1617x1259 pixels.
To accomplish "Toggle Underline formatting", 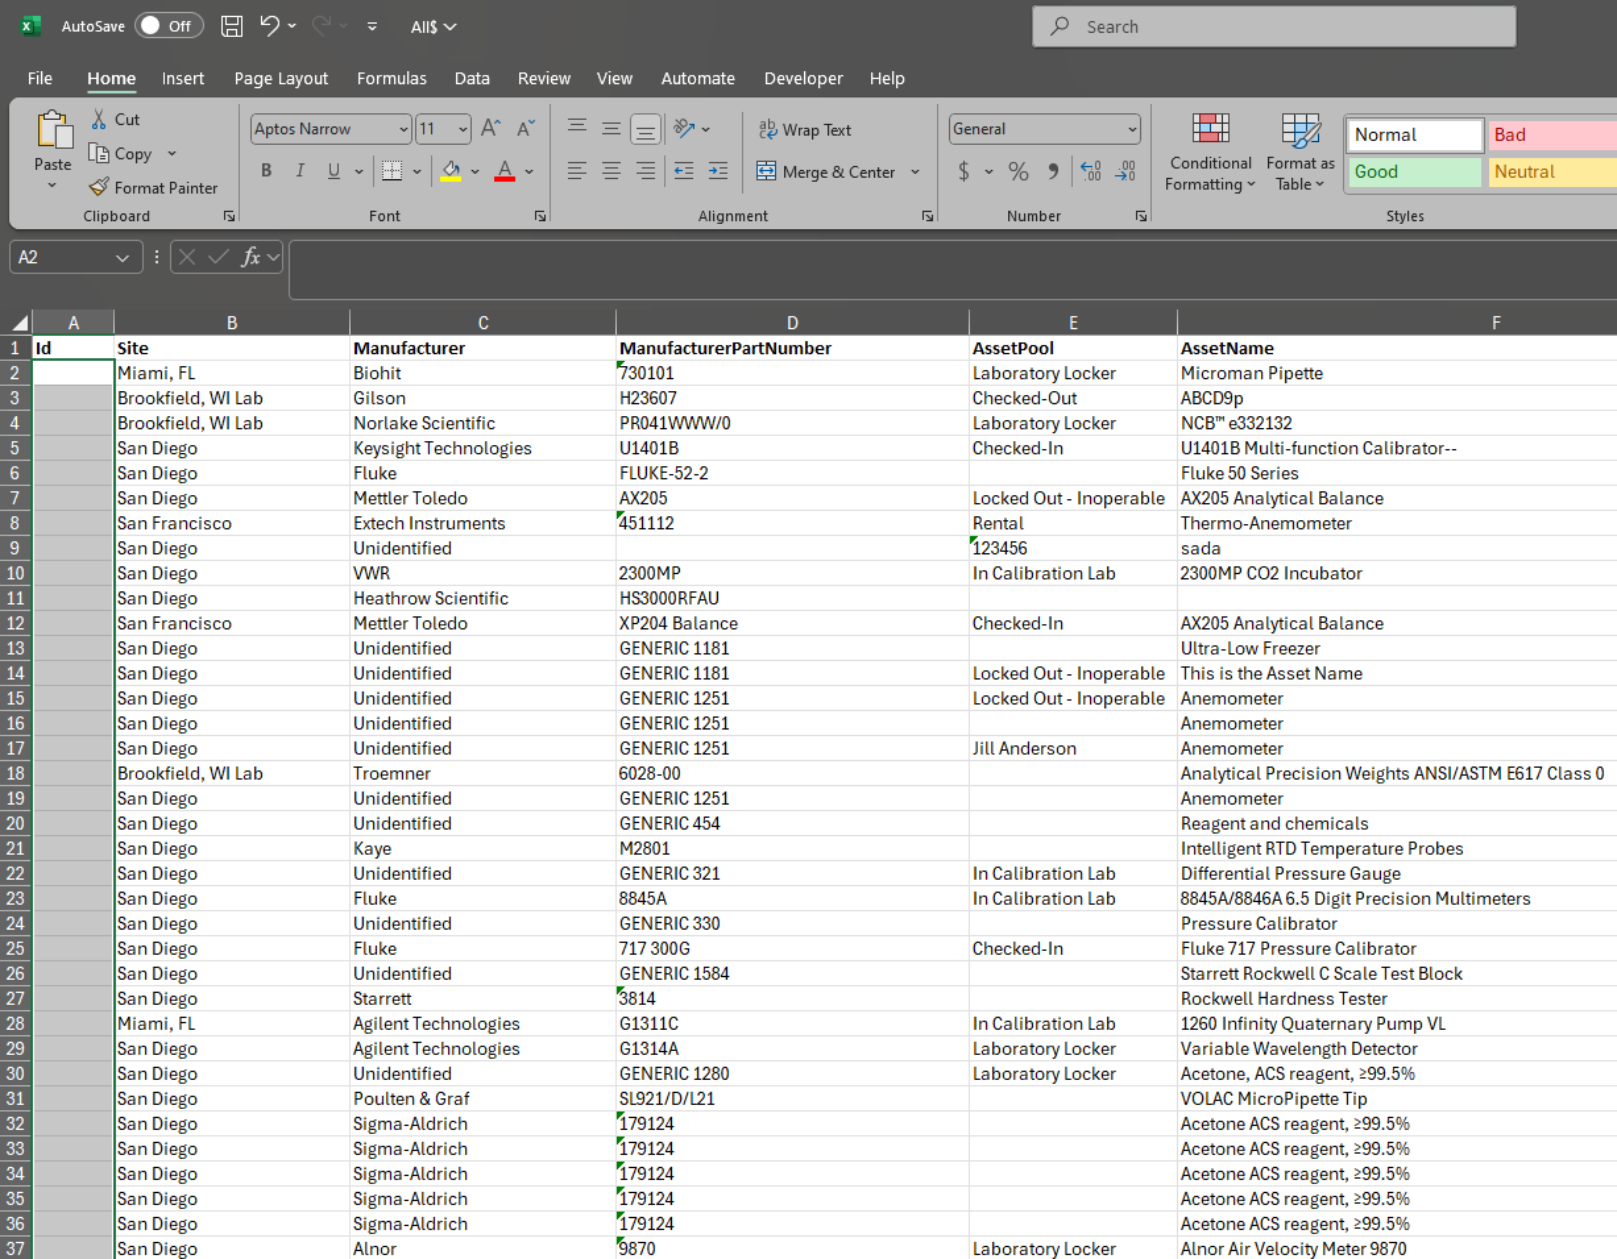I will (x=334, y=171).
